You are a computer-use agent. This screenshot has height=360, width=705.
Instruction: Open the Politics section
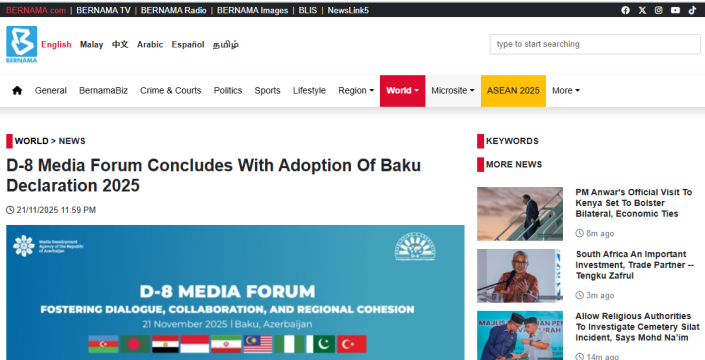click(228, 90)
